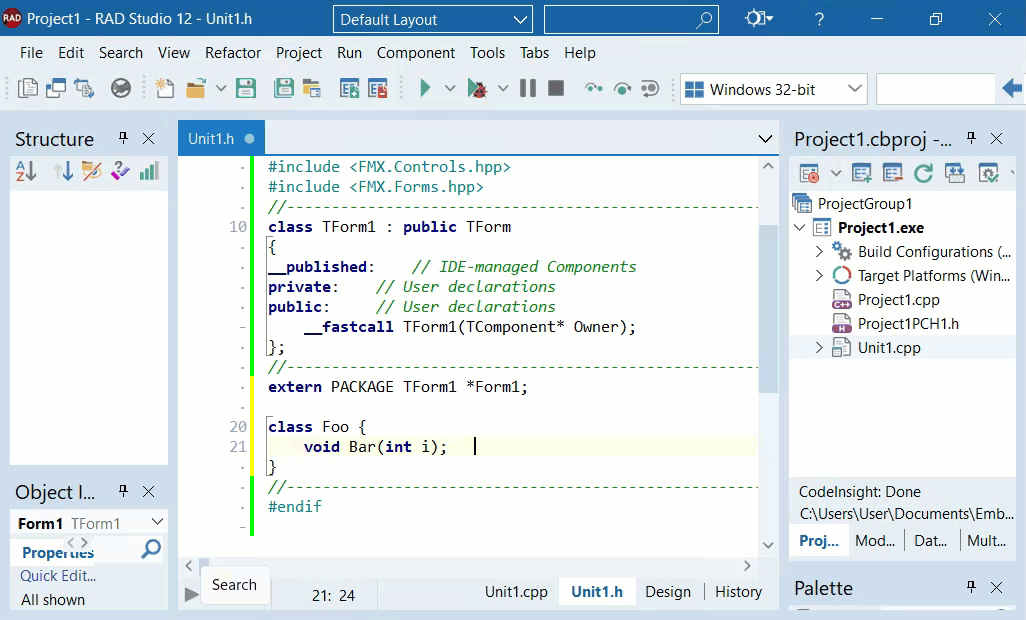Image resolution: width=1026 pixels, height=620 pixels.
Task: Click the Sync/collapse icon in Projects panel
Action: [955, 173]
